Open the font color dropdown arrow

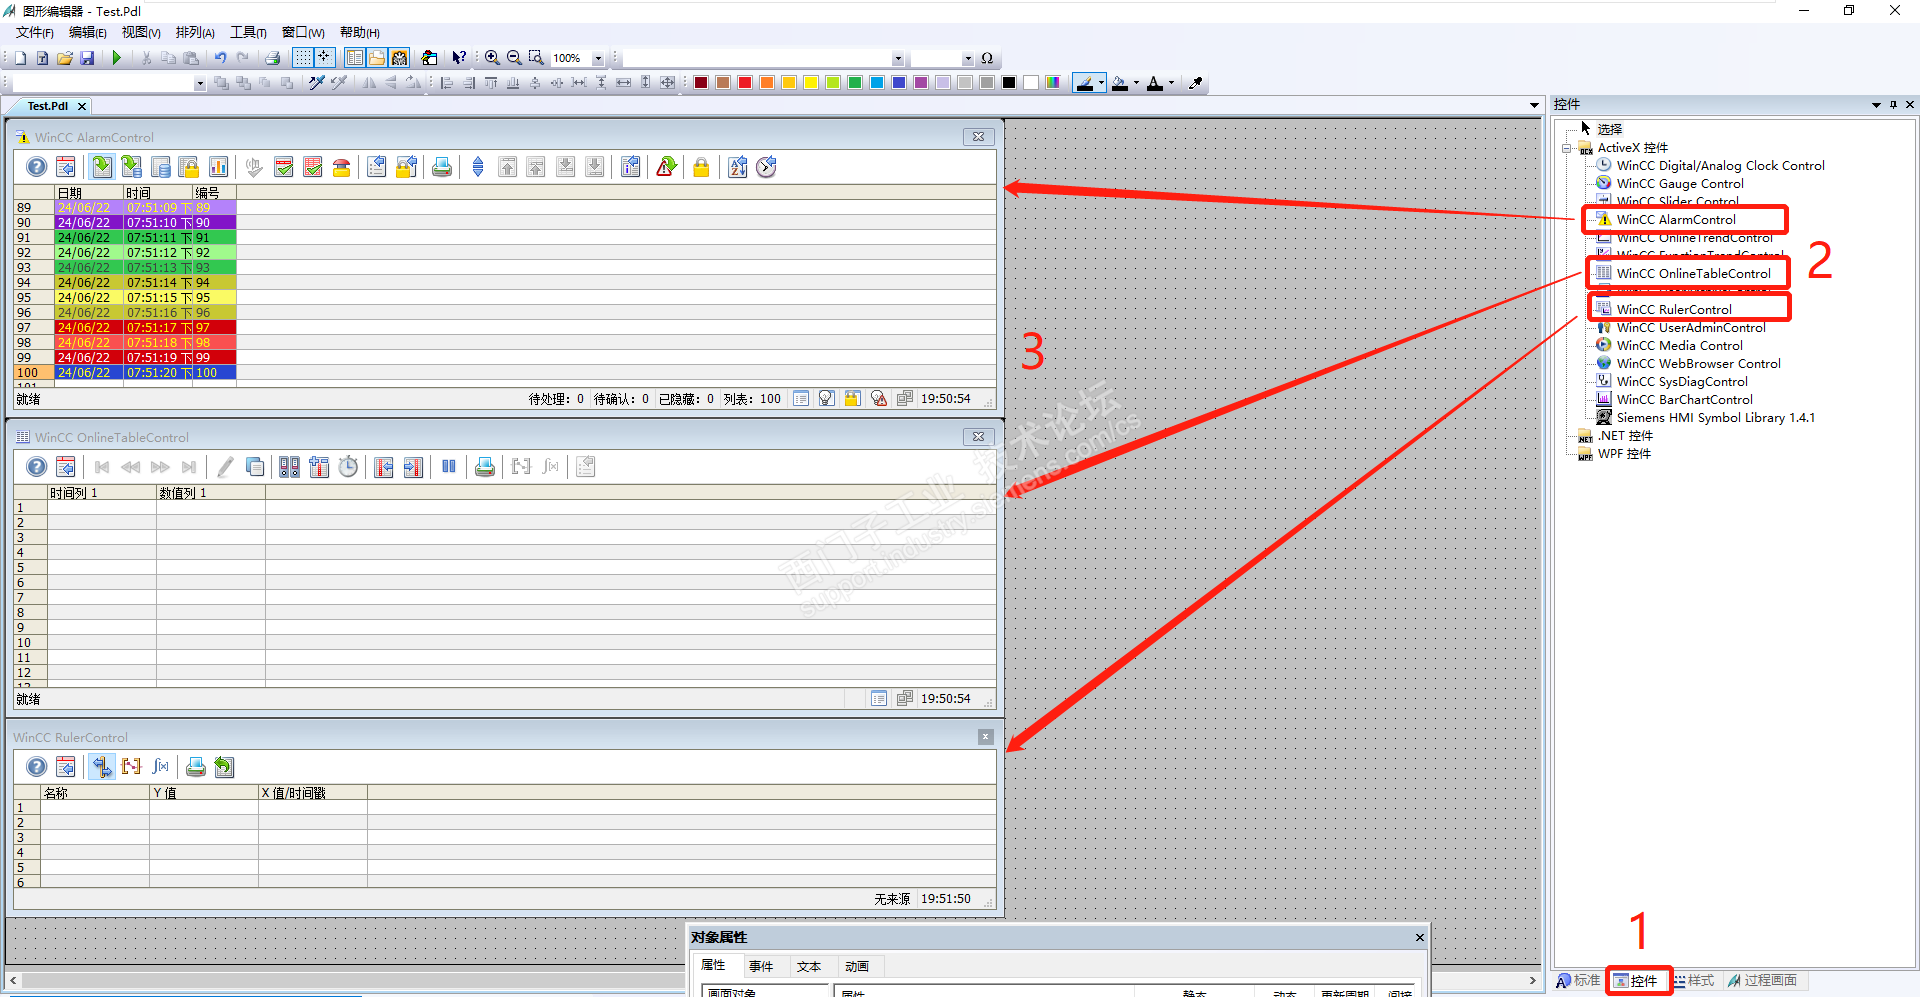coord(1171,83)
